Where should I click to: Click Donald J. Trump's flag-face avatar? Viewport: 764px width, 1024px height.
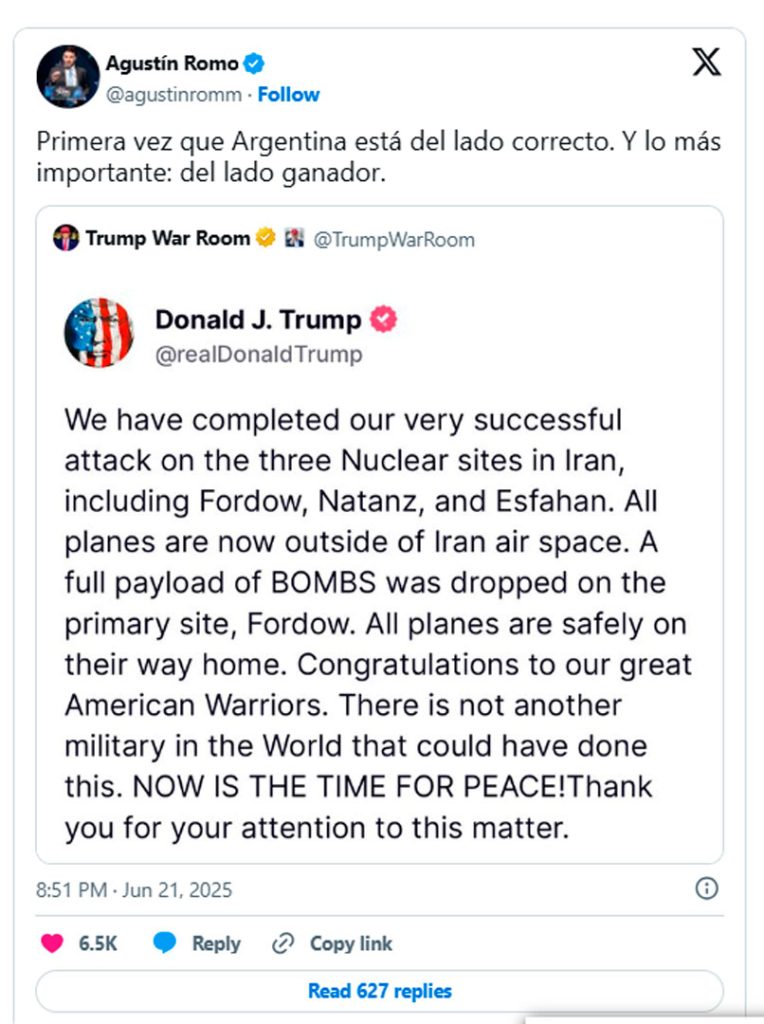pos(99,332)
